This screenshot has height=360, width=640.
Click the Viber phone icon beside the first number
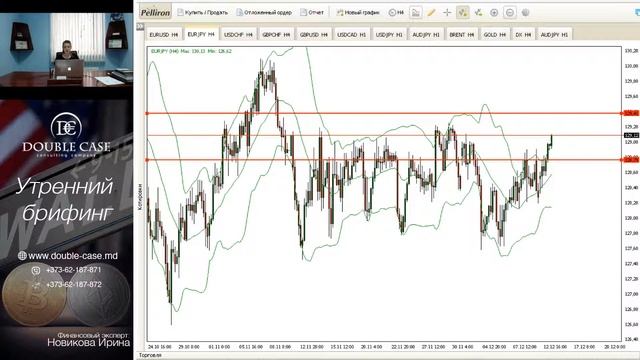coord(36,270)
